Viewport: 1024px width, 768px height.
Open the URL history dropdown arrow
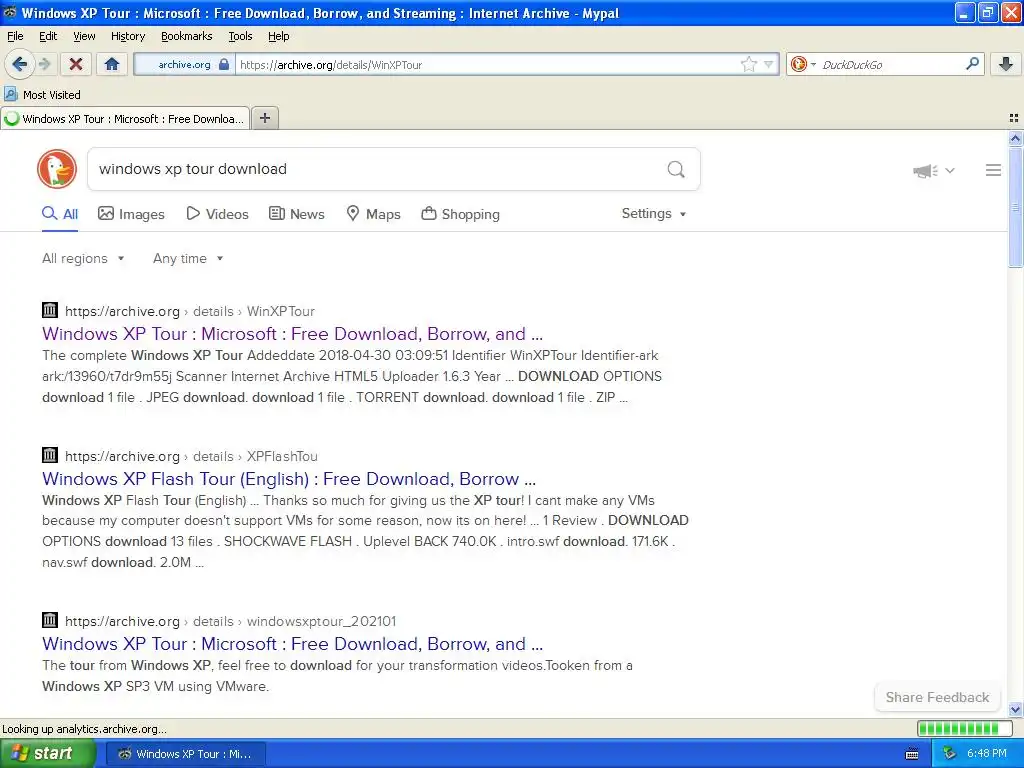(769, 64)
